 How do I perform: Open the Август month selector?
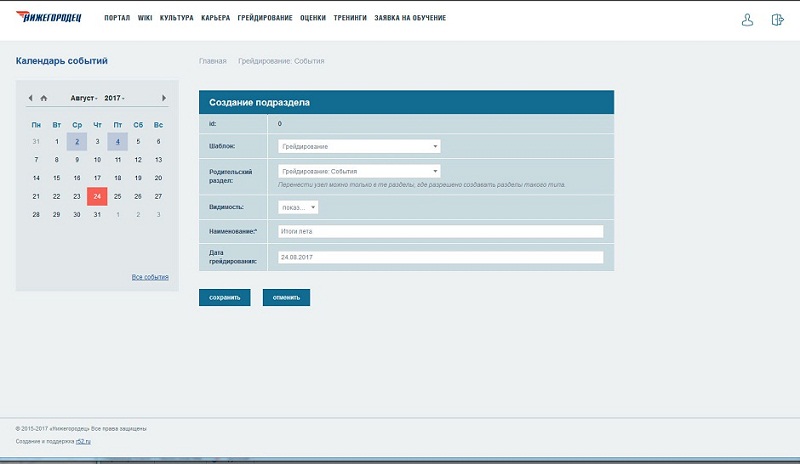click(x=83, y=98)
